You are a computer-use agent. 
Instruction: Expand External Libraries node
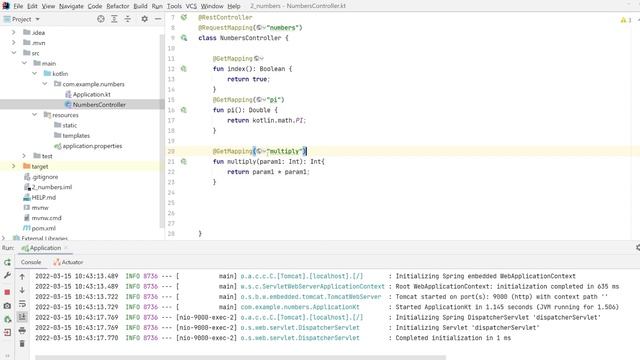[4, 238]
